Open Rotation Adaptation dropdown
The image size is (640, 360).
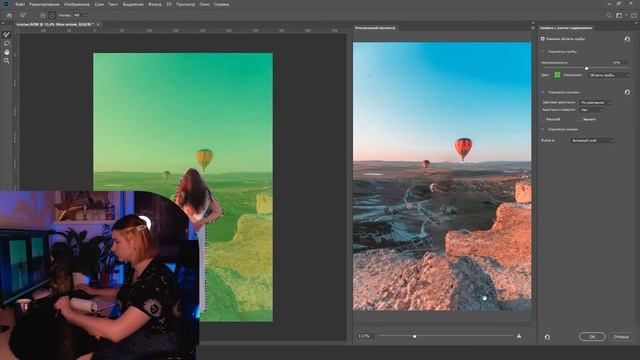coord(590,110)
